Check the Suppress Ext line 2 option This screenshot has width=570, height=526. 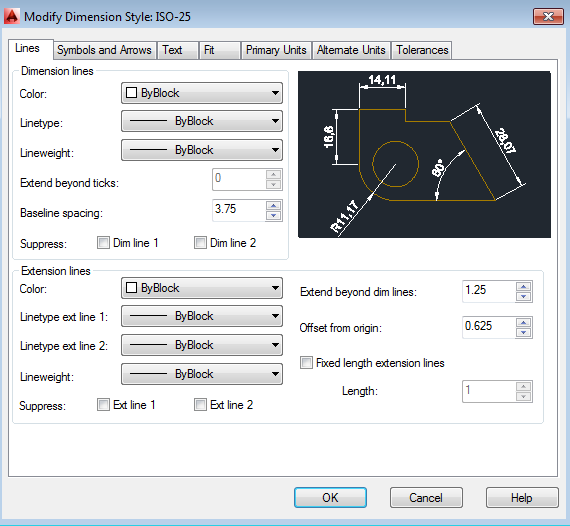click(x=200, y=405)
